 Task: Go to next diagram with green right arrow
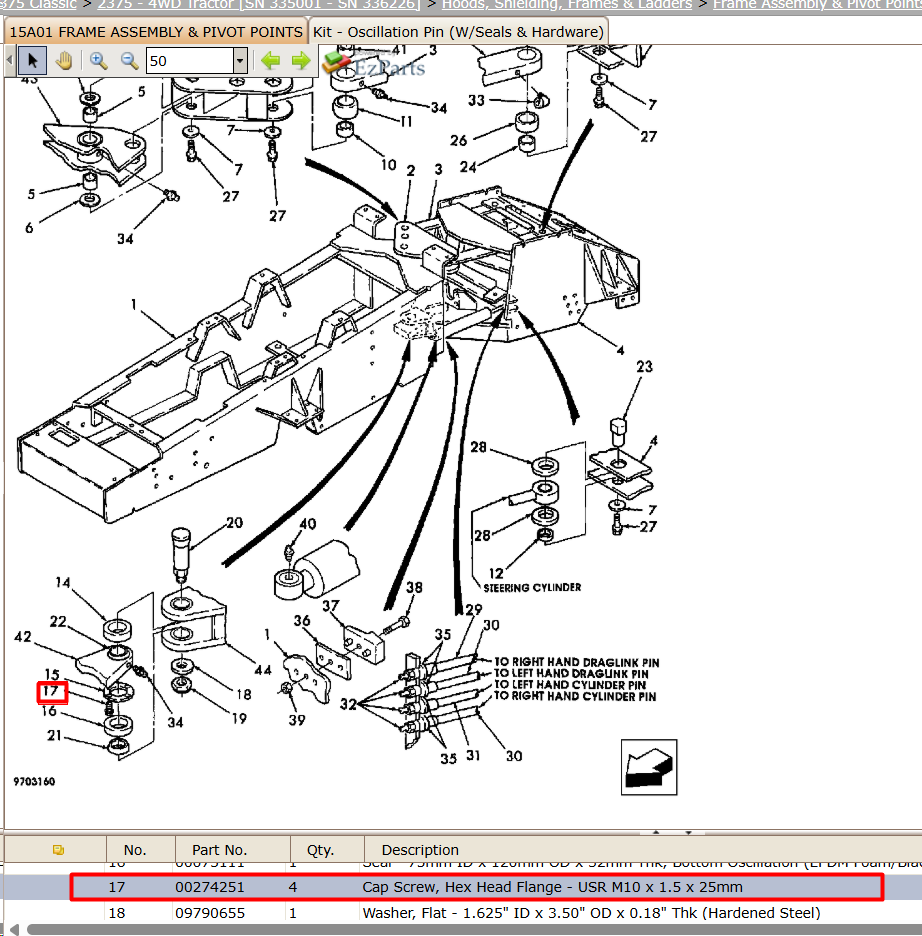click(x=301, y=61)
